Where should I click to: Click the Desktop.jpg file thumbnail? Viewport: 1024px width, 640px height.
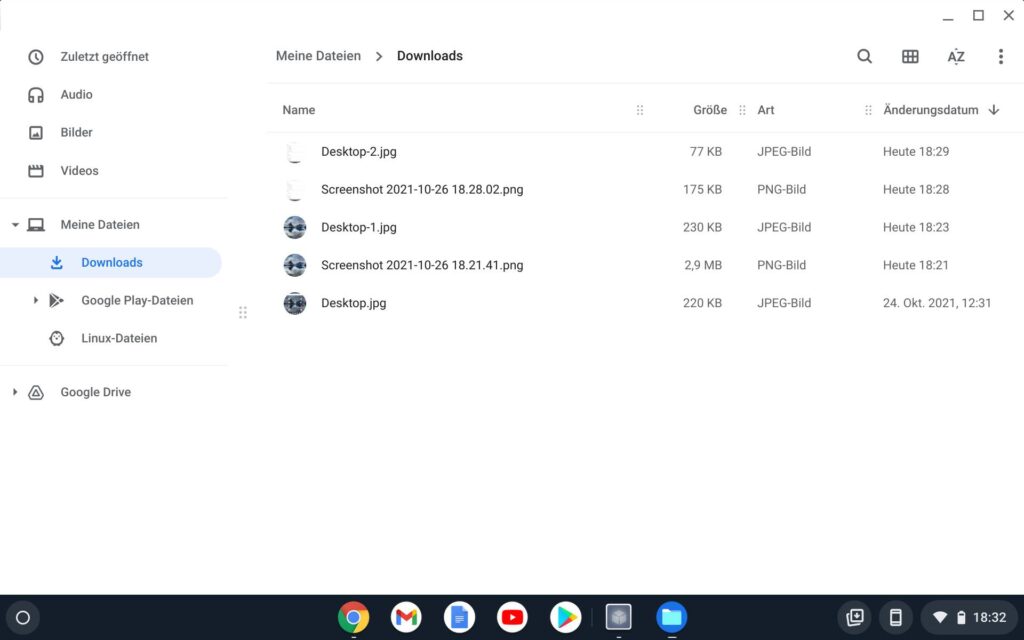[x=295, y=303]
